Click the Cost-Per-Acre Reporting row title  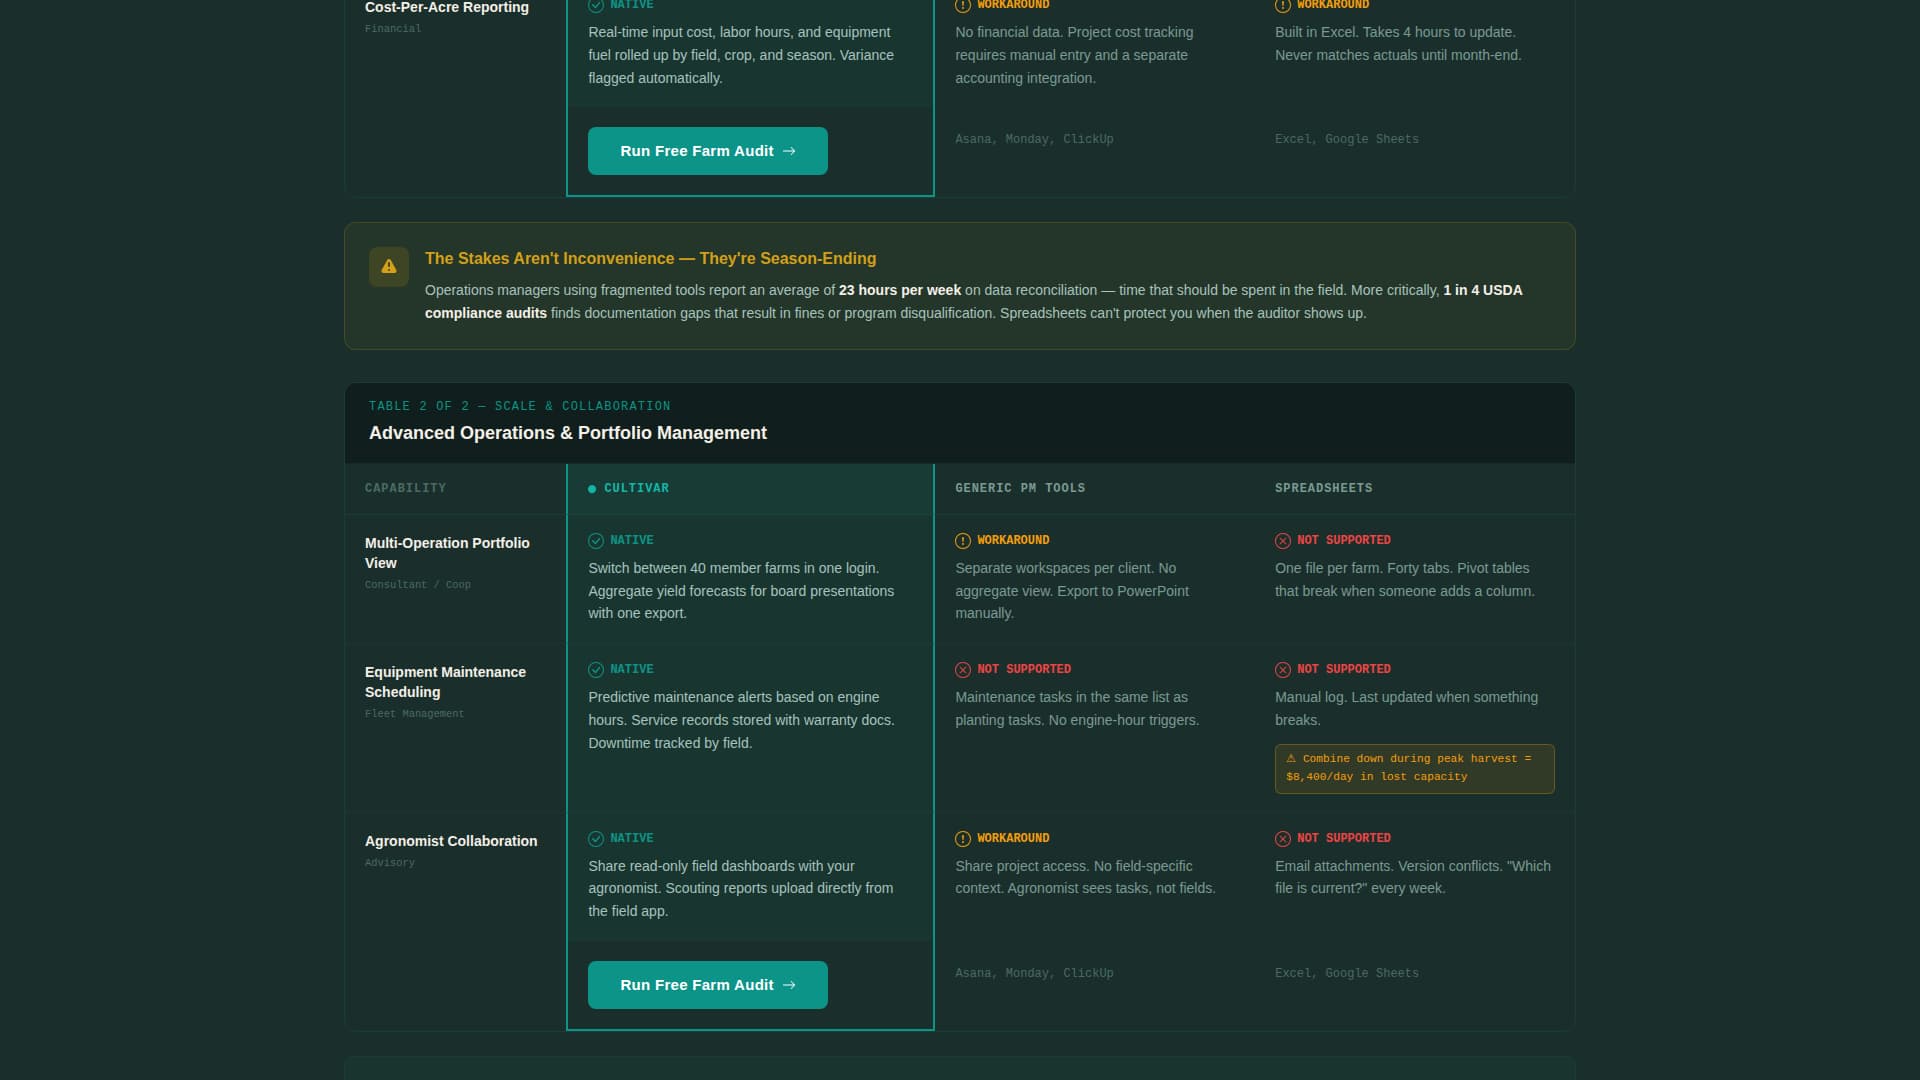click(x=447, y=7)
